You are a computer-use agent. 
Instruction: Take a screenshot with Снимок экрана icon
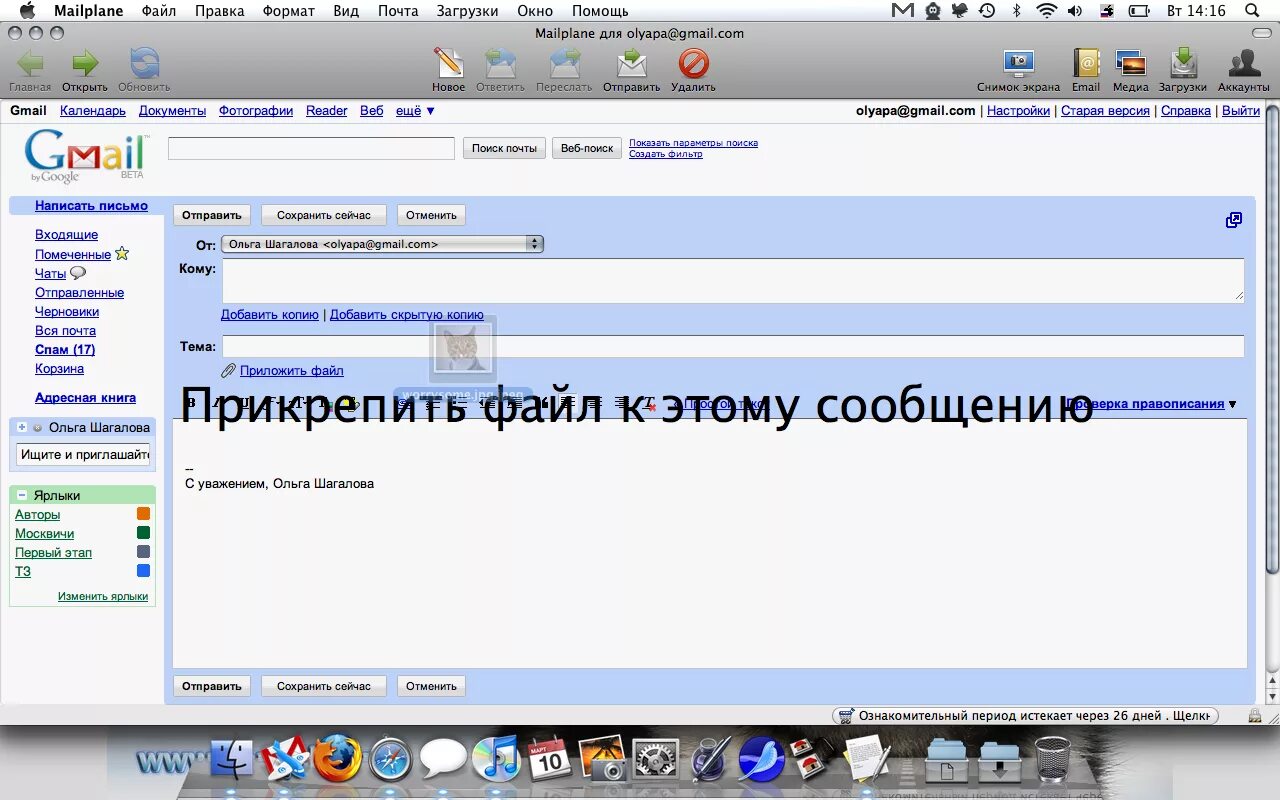coord(1018,64)
